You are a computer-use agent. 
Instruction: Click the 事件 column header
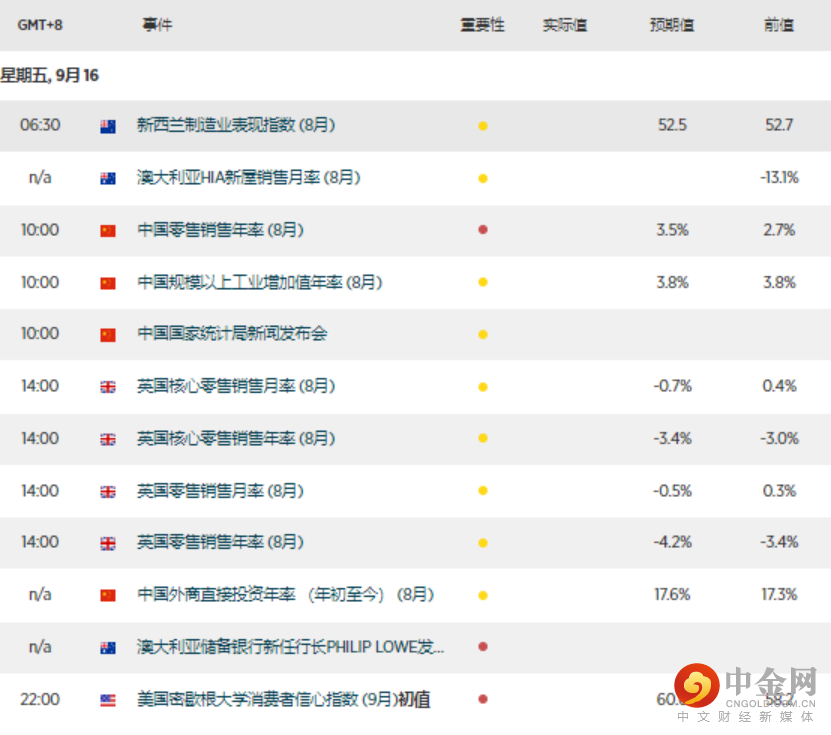coord(157,25)
